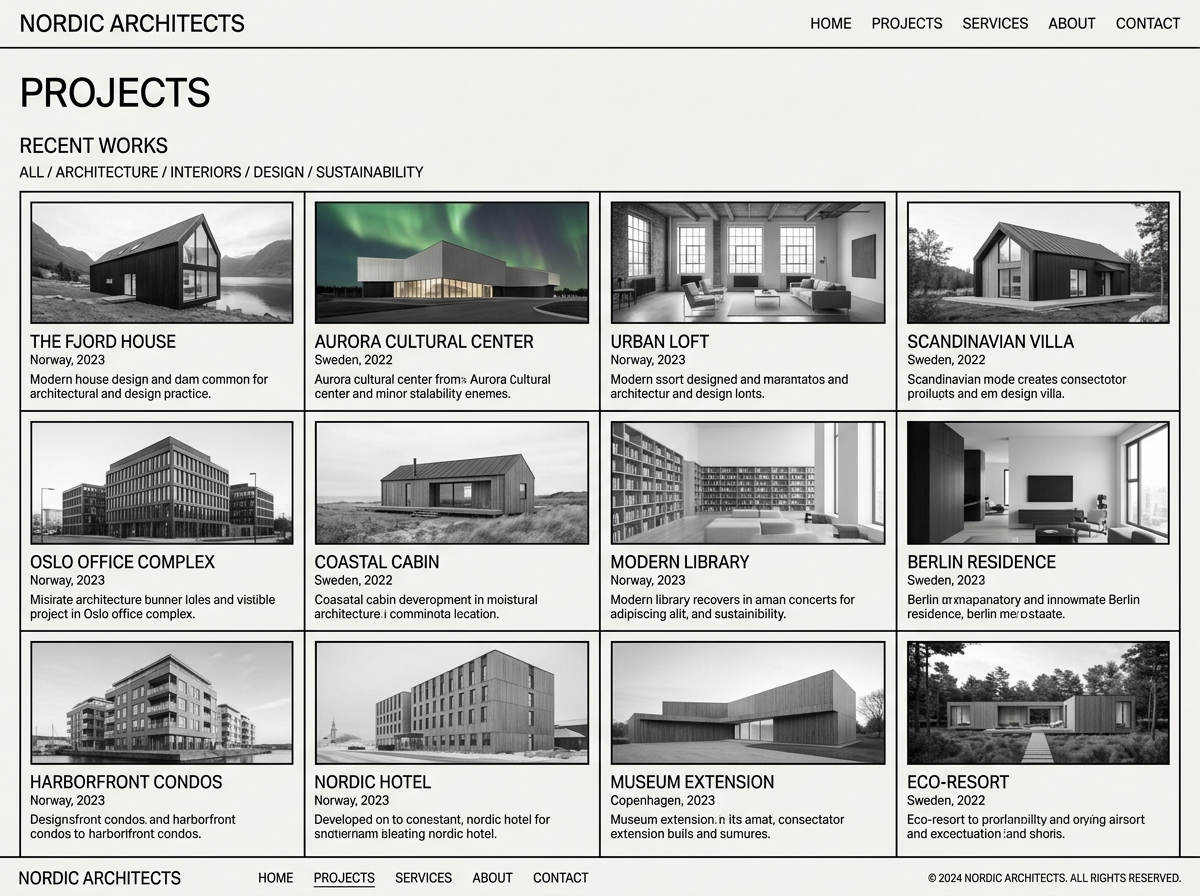Click HARBORFRONT CONDOS title
Viewport: 1200px width, 896px height.
point(126,782)
